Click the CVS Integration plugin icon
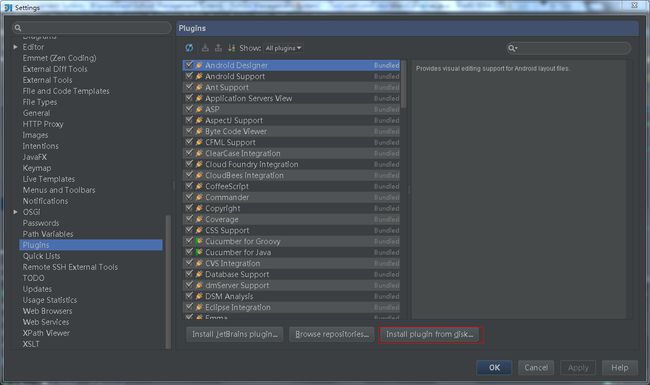The width and height of the screenshot is (650, 385). (x=199, y=263)
